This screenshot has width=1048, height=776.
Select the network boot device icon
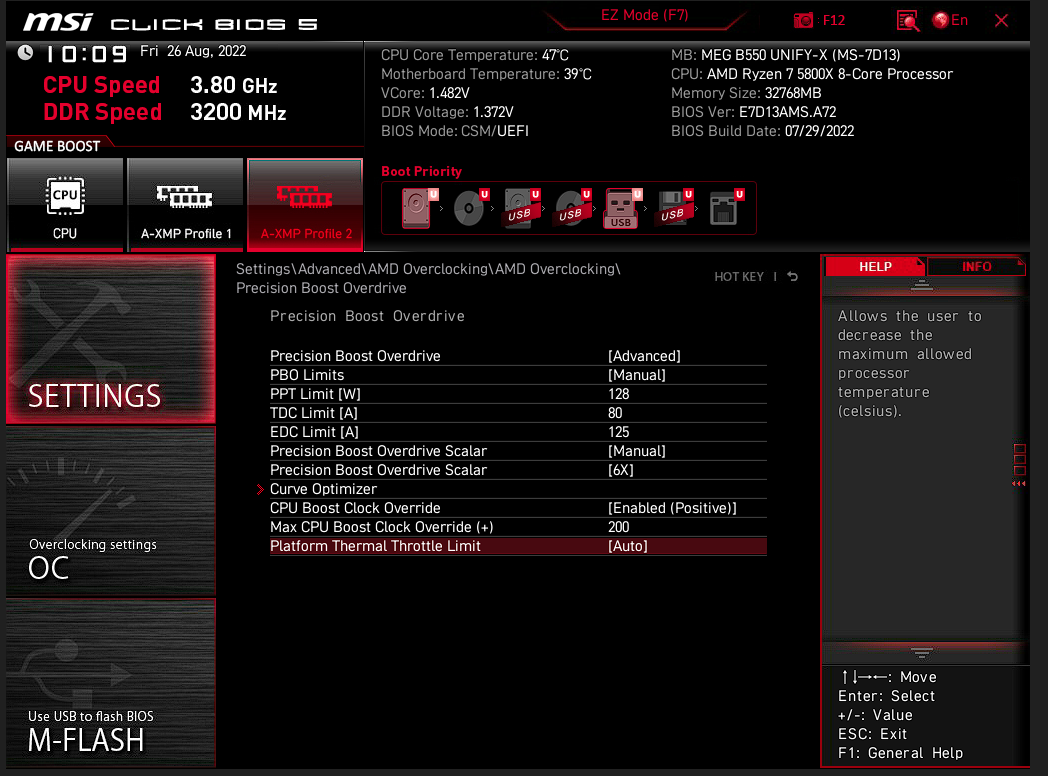(x=726, y=208)
